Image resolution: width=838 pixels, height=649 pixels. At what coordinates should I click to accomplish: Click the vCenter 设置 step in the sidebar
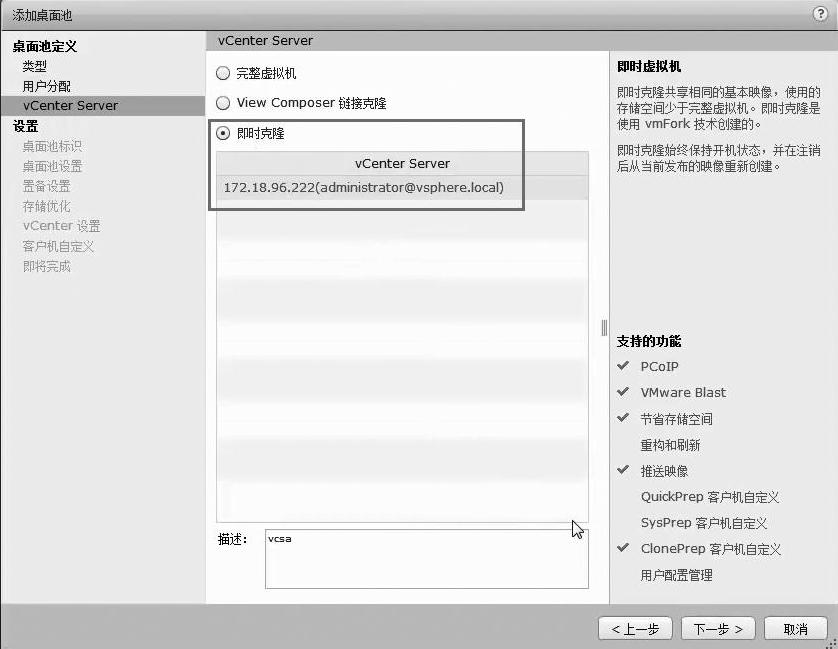coord(61,226)
